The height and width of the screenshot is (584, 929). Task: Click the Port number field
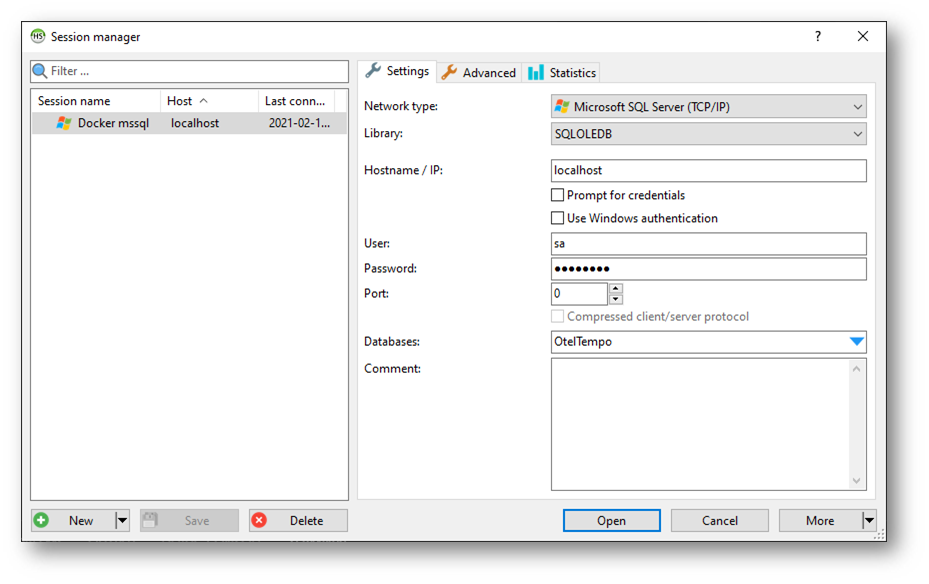click(579, 294)
